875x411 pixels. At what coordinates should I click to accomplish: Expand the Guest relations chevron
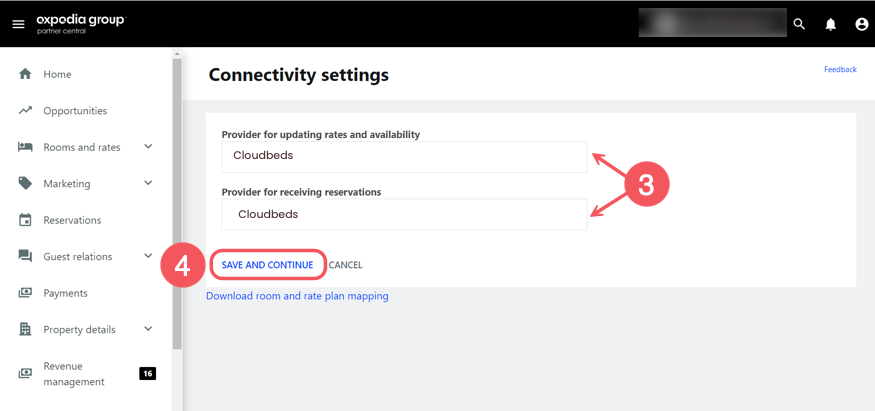click(x=148, y=257)
